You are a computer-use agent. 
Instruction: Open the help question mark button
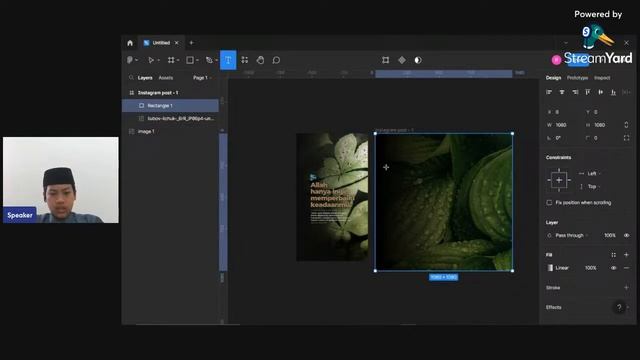click(619, 307)
